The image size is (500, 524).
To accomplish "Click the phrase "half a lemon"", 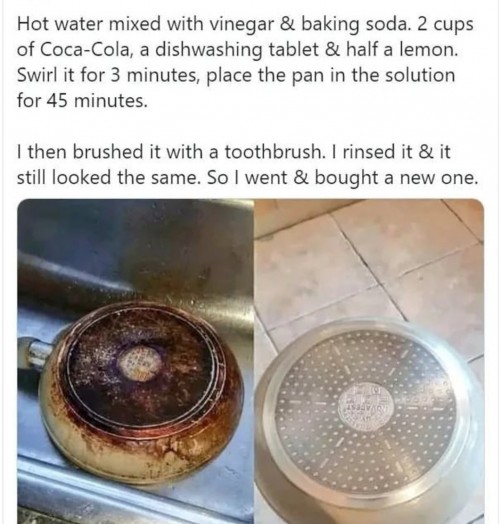I will [401, 50].
